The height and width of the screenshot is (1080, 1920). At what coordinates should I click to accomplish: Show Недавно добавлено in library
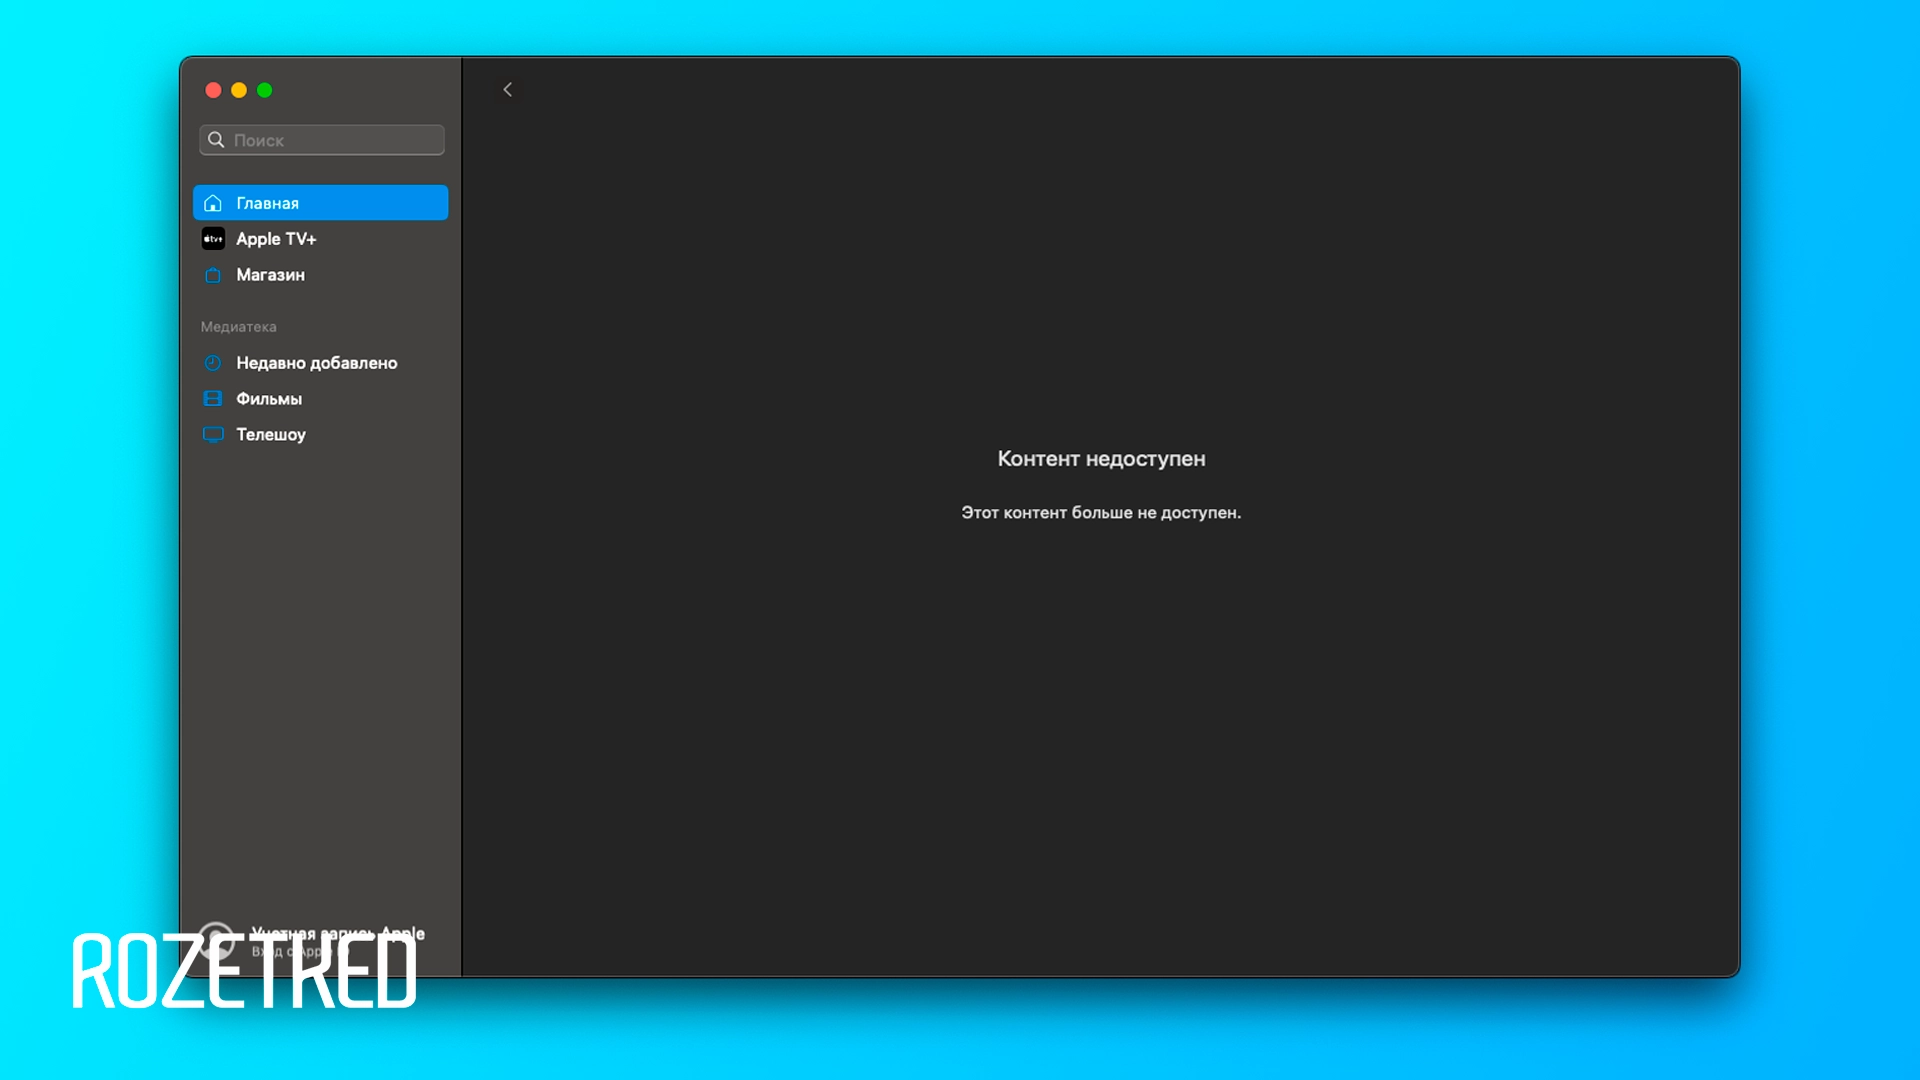tap(316, 363)
